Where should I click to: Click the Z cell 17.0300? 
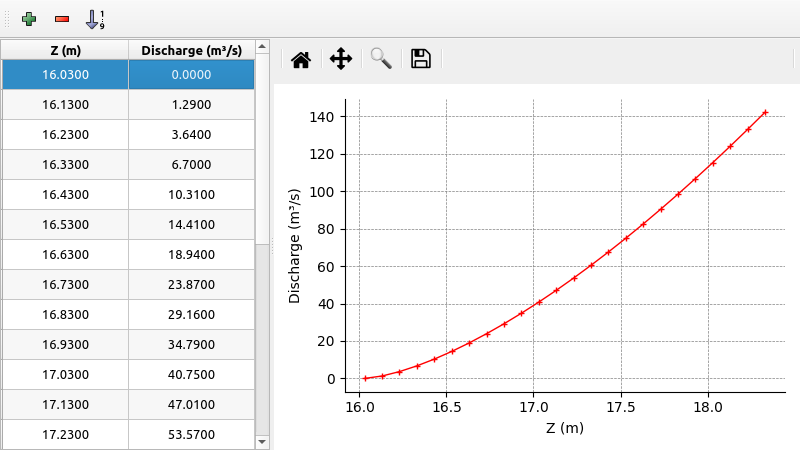tap(65, 375)
